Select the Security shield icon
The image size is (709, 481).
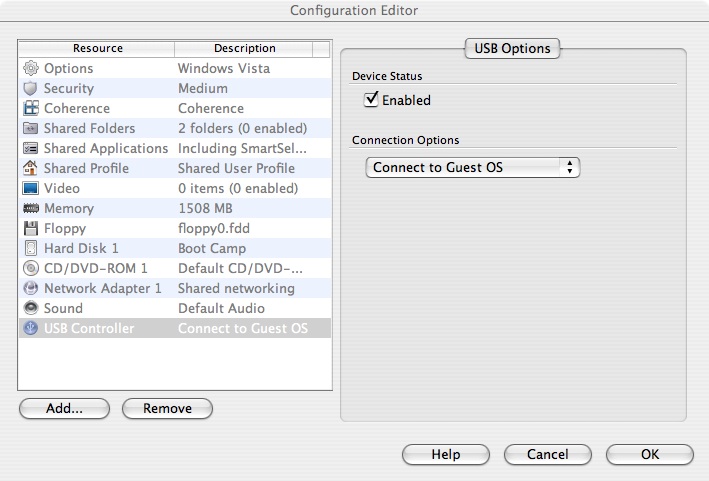click(x=31, y=88)
